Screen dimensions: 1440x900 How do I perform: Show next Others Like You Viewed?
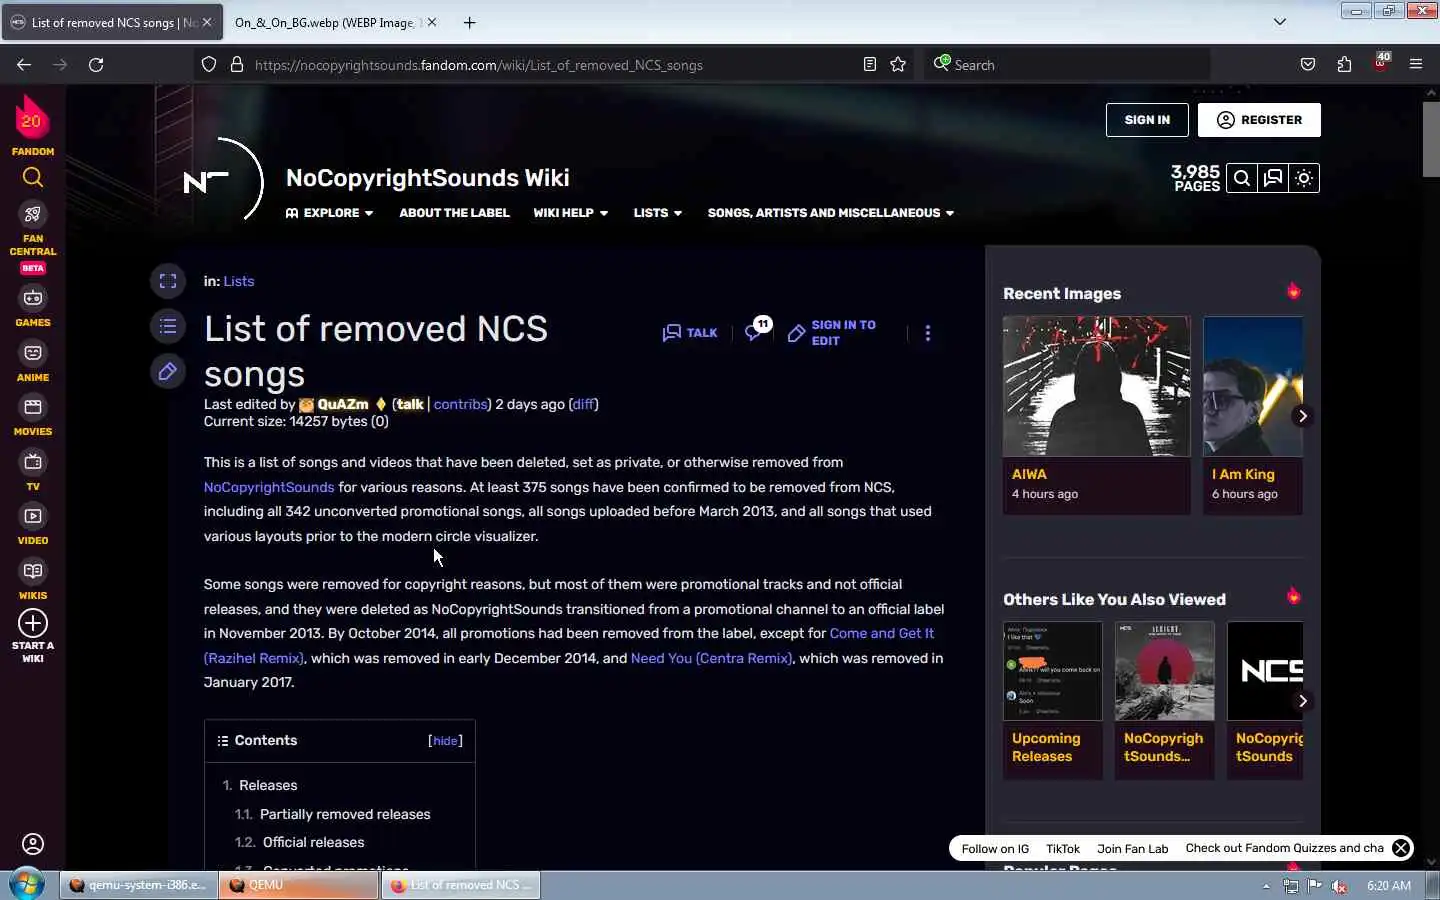pyautogui.click(x=1302, y=701)
